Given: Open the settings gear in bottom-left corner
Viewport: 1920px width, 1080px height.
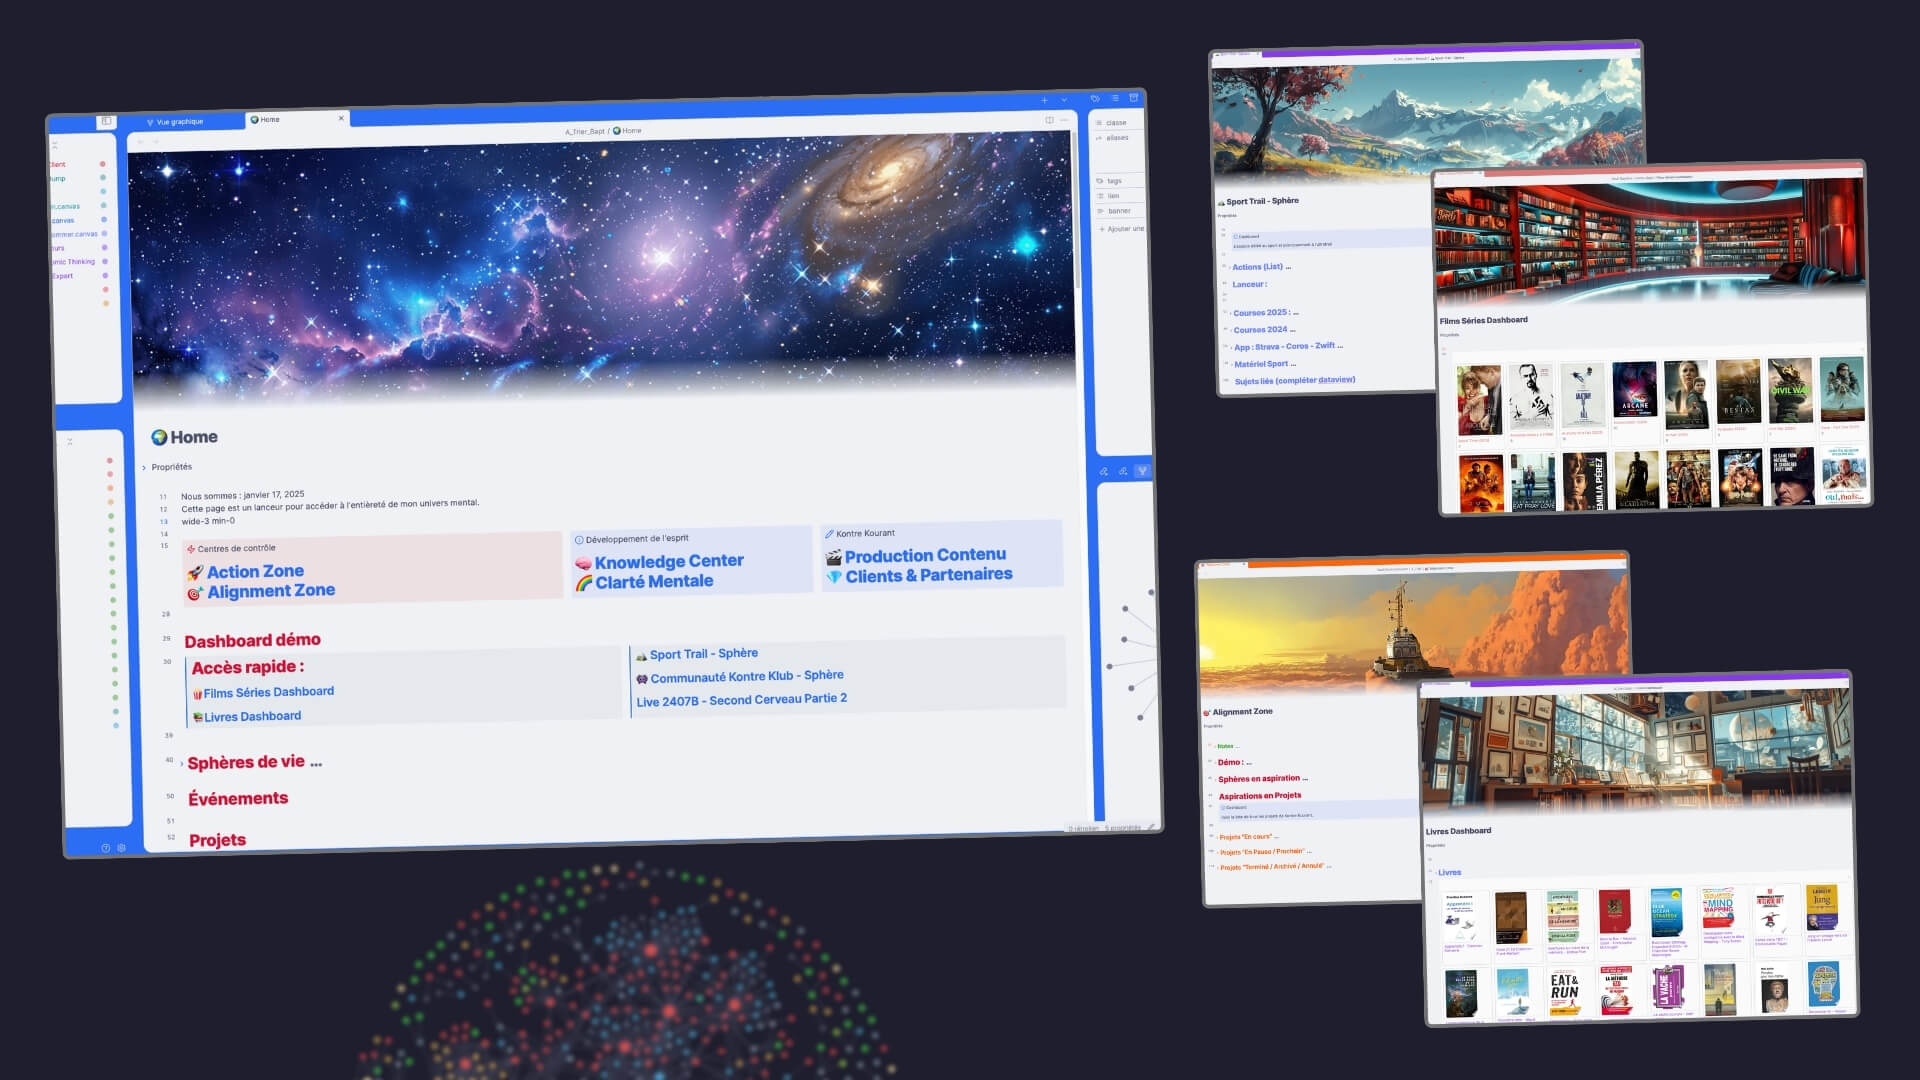Looking at the screenshot, I should (122, 847).
